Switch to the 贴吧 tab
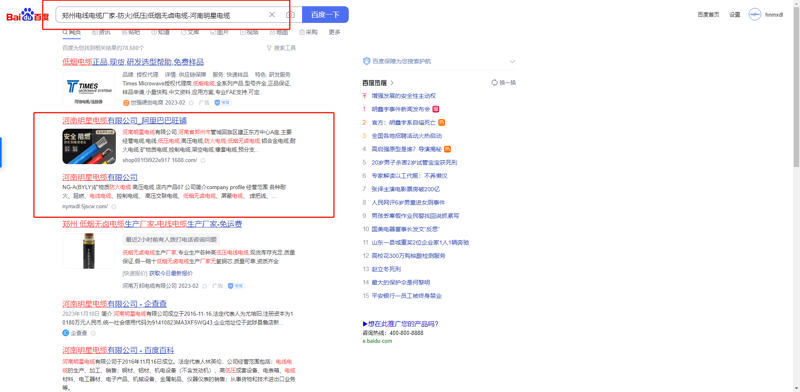This screenshot has width=800, height=392. point(131,32)
